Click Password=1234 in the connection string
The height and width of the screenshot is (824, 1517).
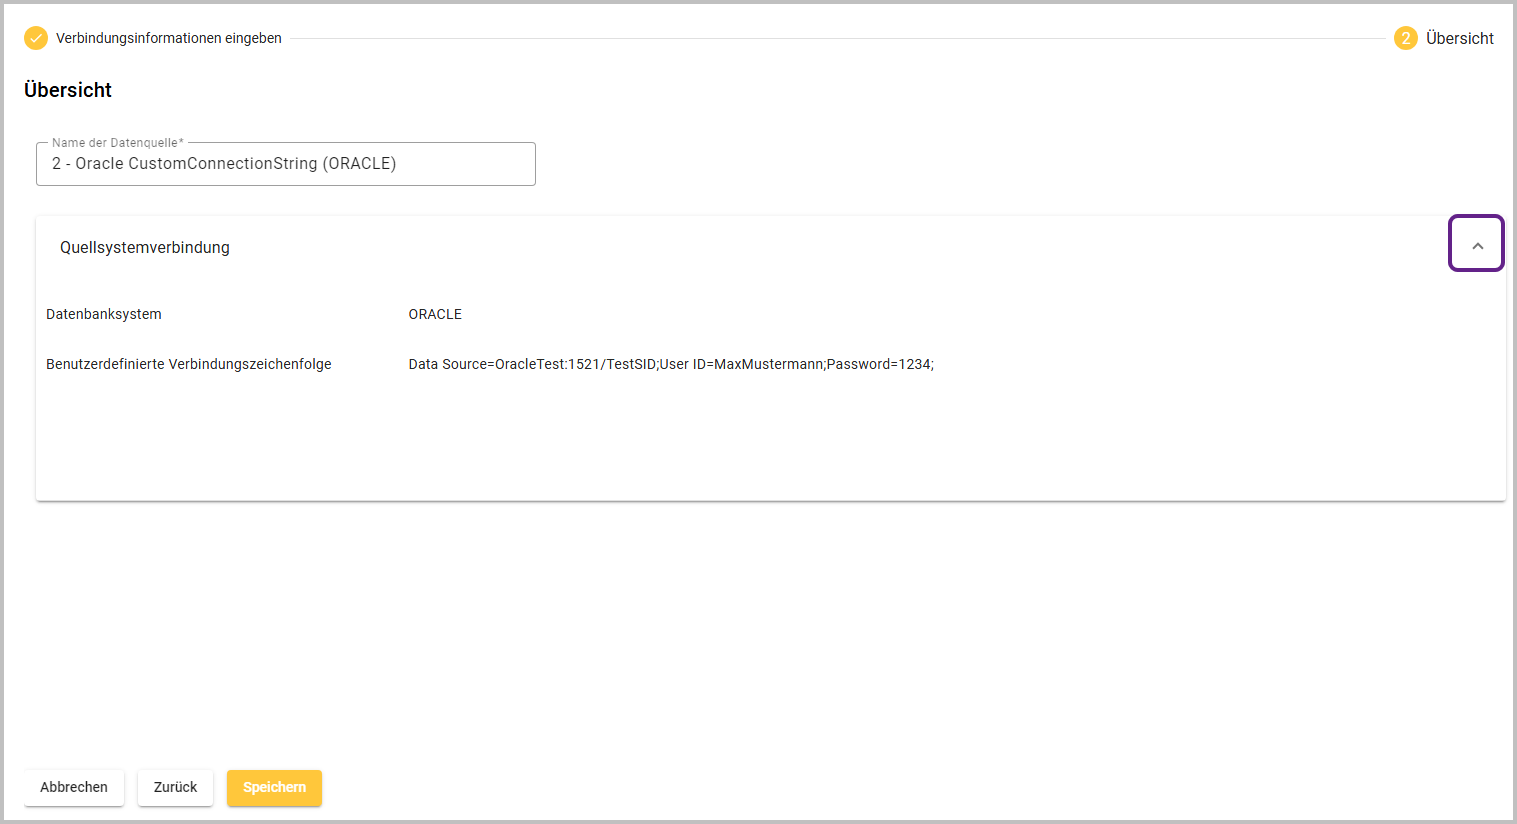point(878,364)
